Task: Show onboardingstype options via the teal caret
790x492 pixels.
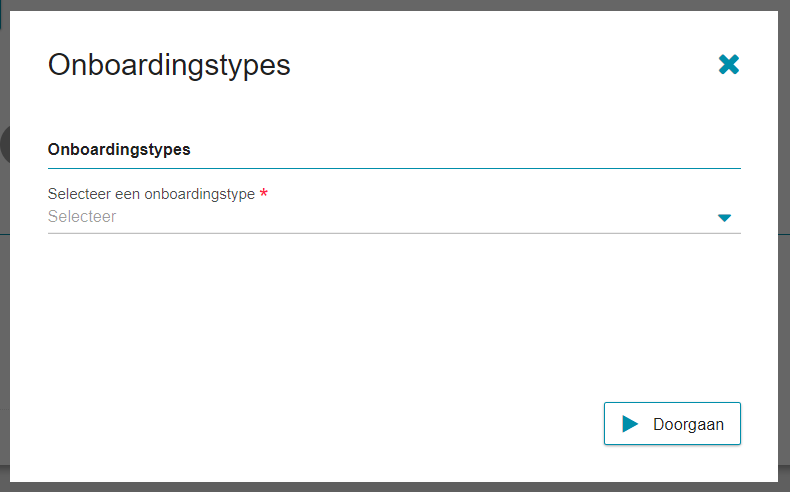Action: [x=724, y=218]
